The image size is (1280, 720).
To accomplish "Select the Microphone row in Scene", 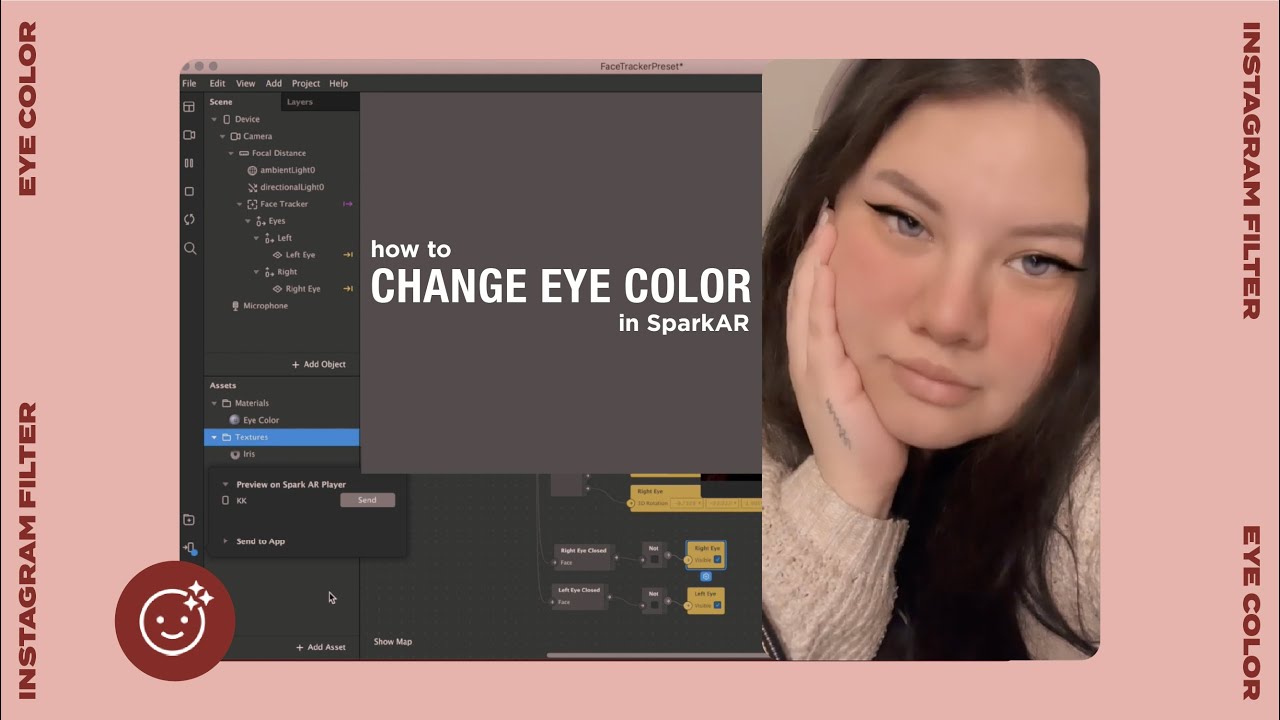I will (281, 306).
